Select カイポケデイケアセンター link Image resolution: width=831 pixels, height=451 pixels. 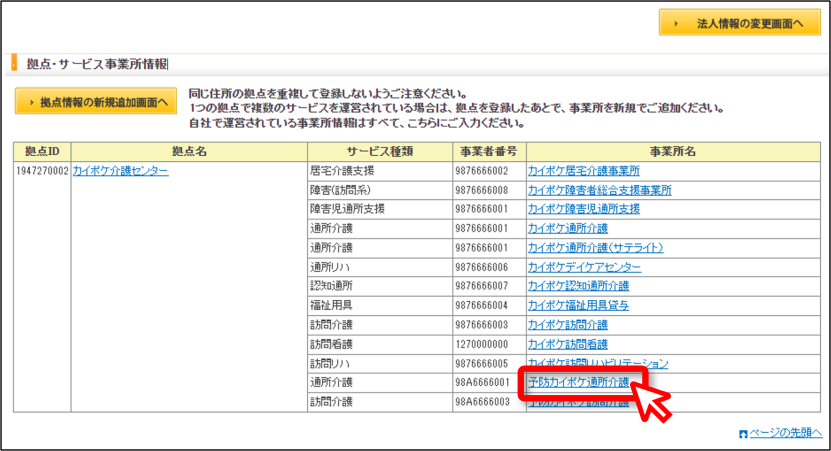pos(584,267)
